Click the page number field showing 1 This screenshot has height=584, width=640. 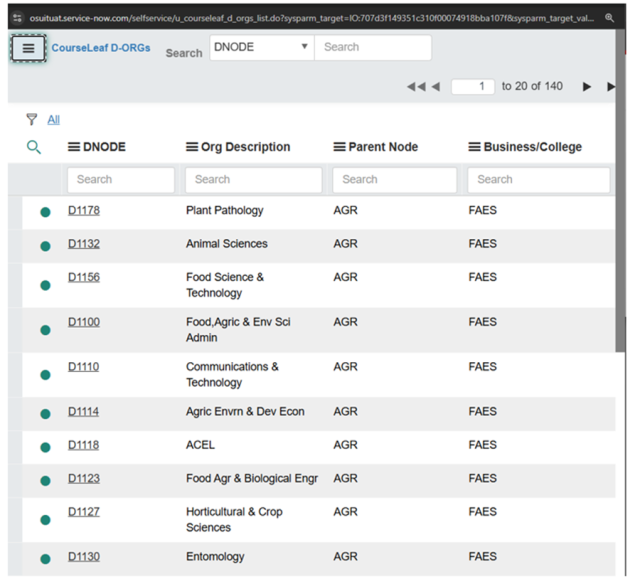click(x=473, y=87)
